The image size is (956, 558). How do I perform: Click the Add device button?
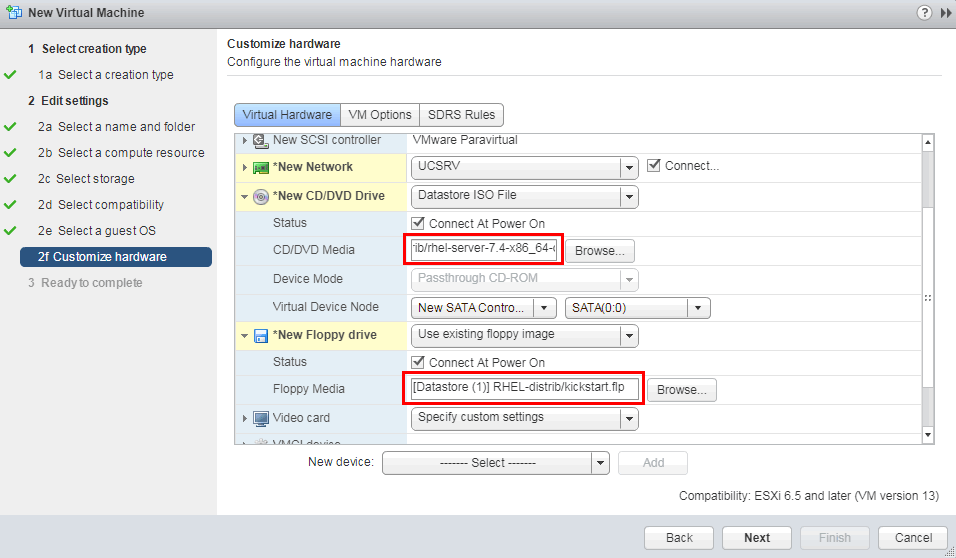coord(653,463)
